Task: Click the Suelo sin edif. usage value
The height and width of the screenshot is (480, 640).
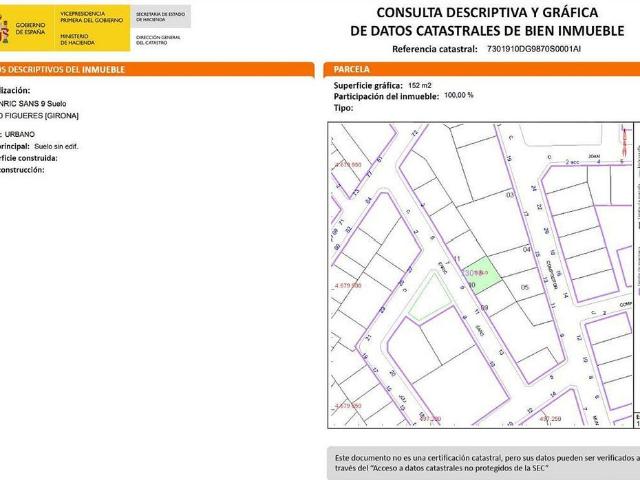Action: tap(56, 145)
